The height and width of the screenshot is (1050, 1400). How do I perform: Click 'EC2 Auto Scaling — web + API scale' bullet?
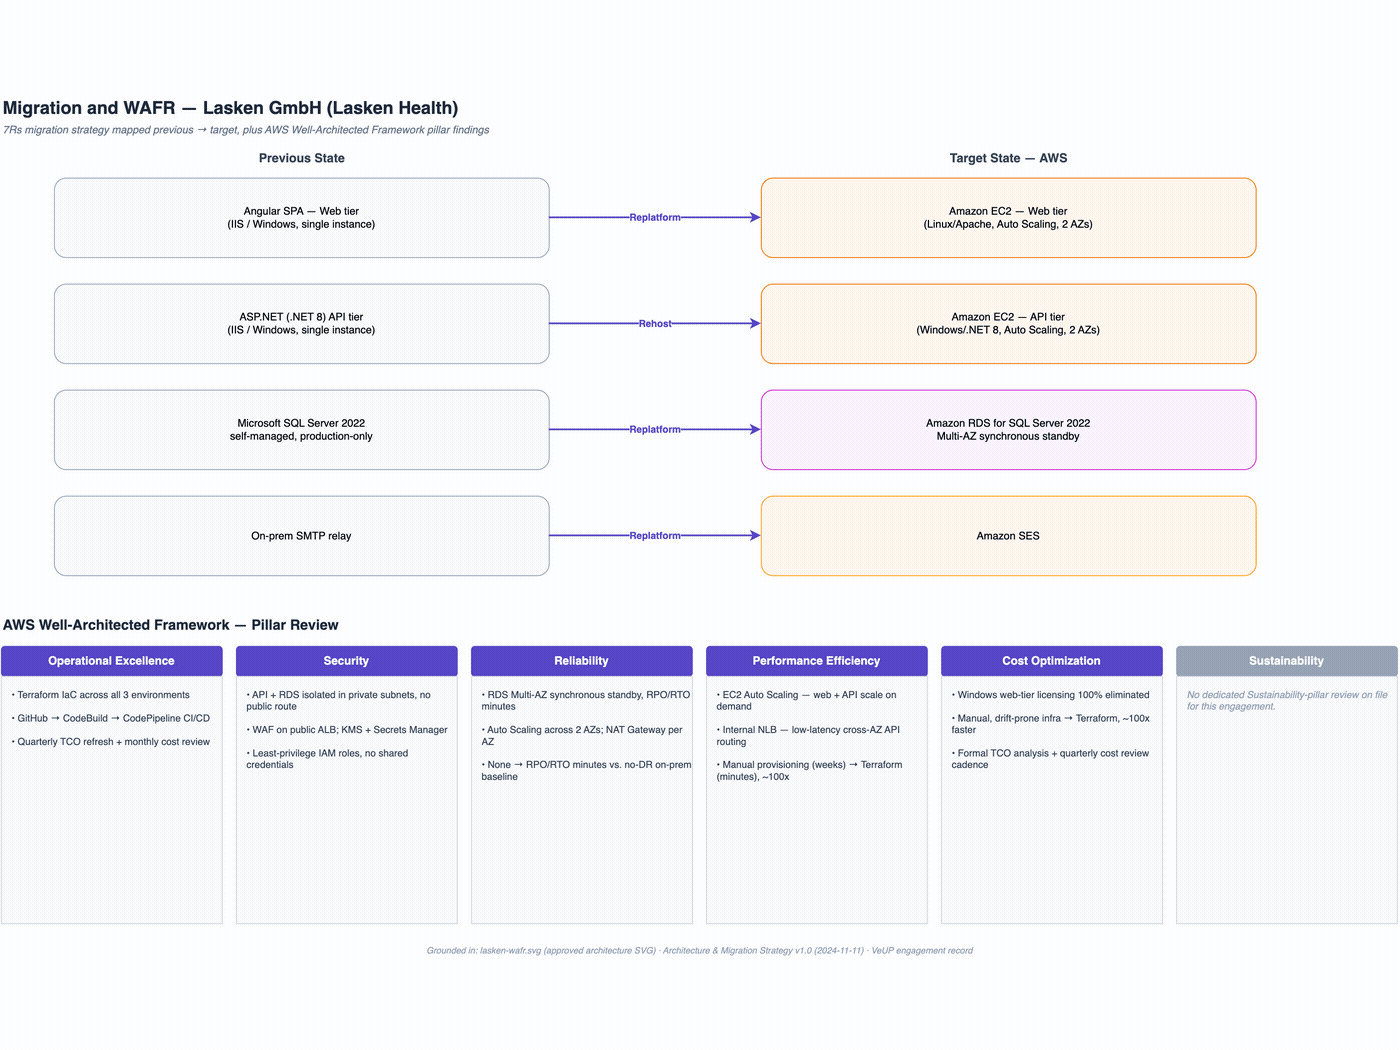coord(807,701)
